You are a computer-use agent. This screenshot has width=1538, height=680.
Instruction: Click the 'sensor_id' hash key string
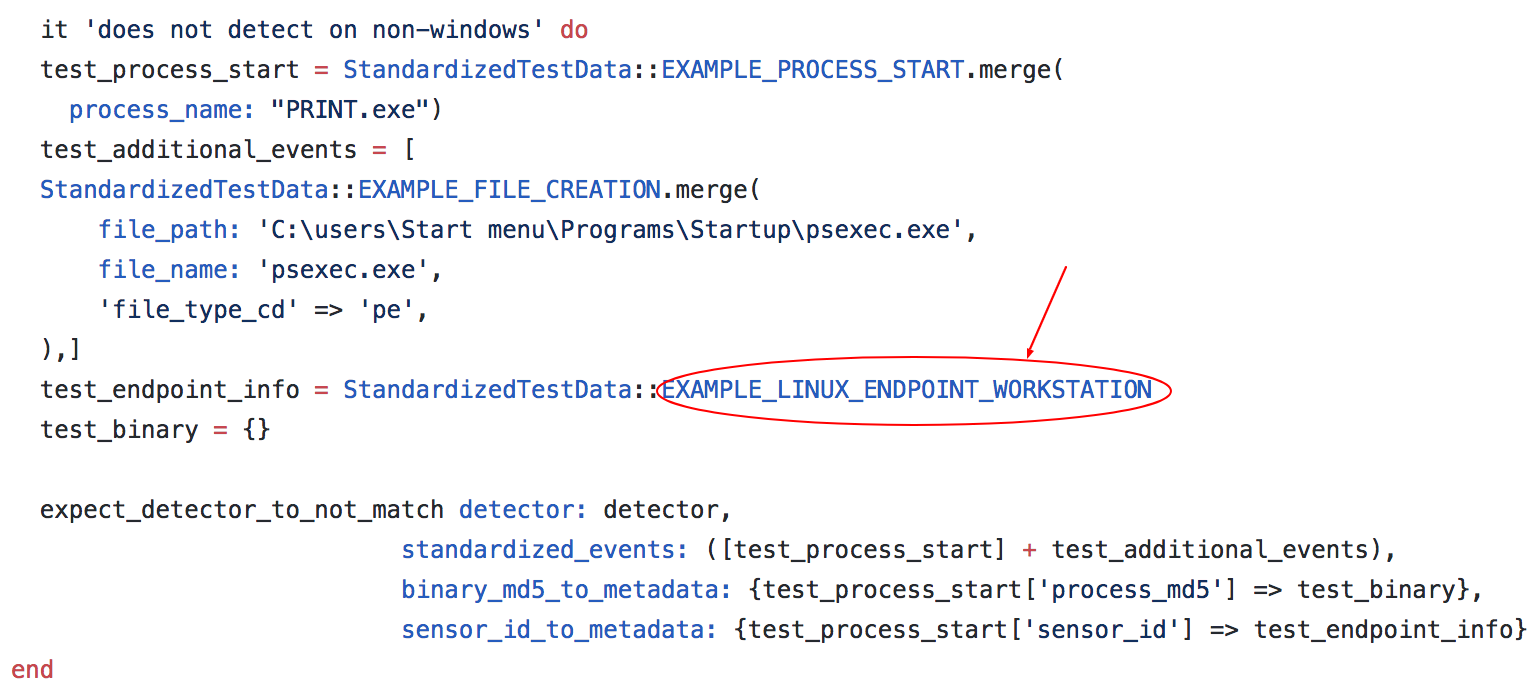point(1087,630)
